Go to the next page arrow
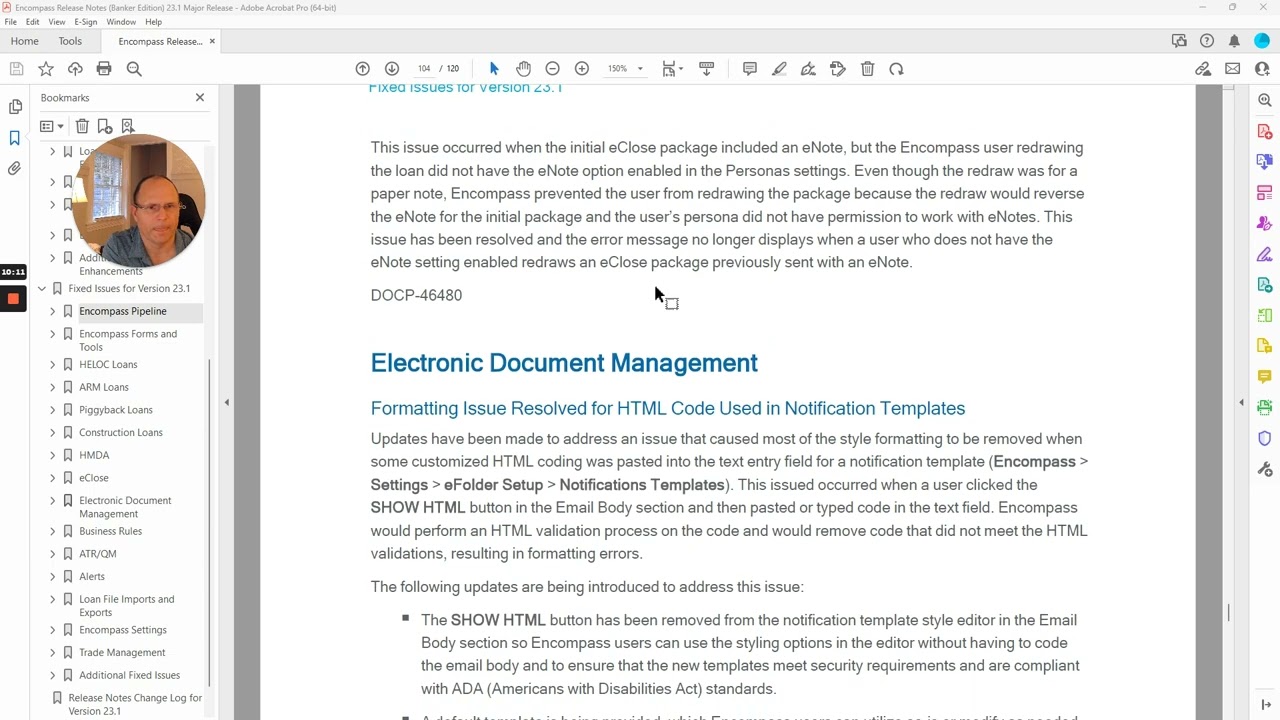Image resolution: width=1280 pixels, height=720 pixels. tap(392, 69)
